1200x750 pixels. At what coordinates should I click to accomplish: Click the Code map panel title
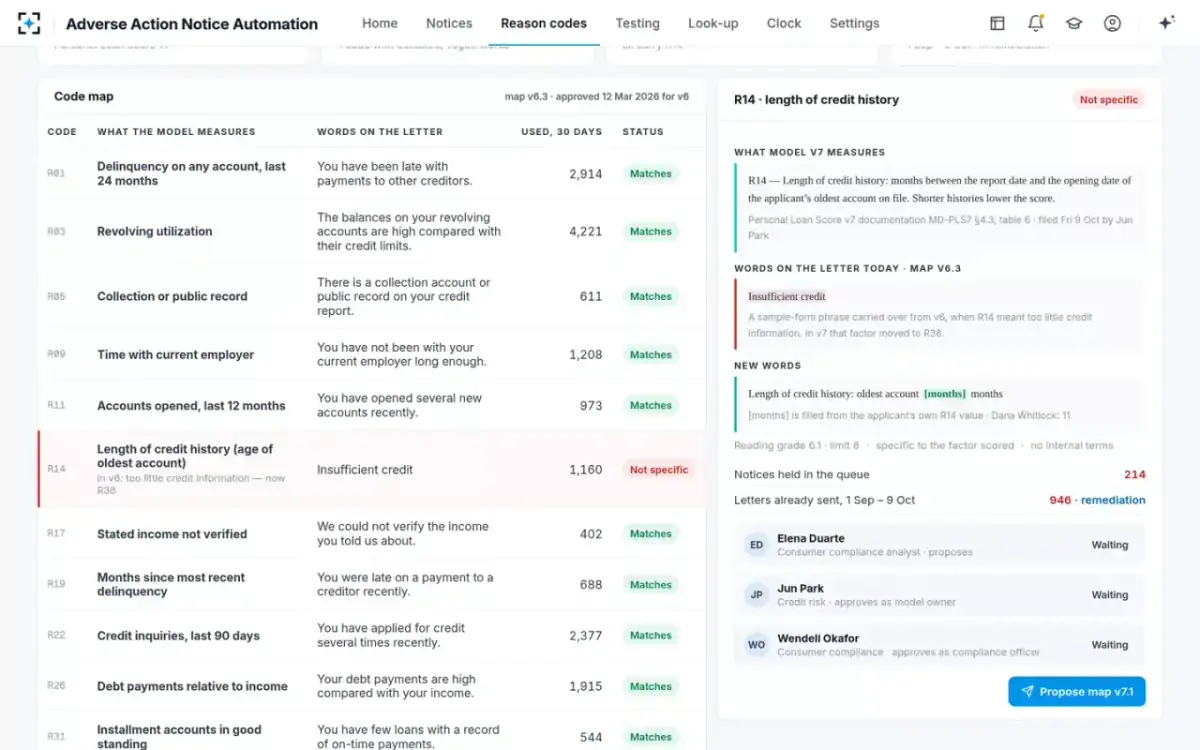(84, 97)
